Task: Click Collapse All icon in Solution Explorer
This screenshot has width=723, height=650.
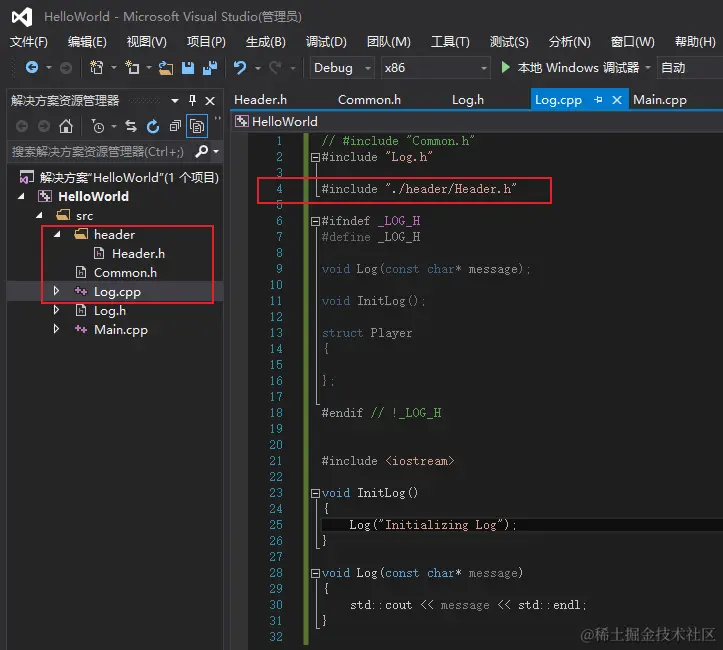Action: pyautogui.click(x=175, y=126)
